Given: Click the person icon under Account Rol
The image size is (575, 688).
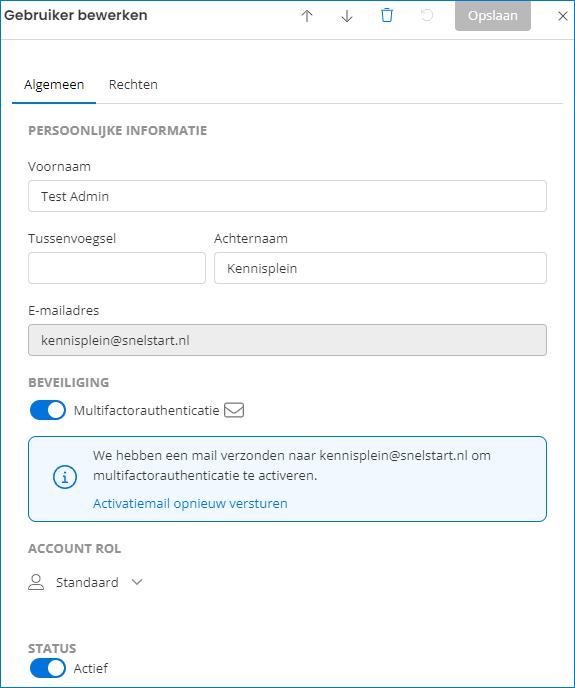Looking at the screenshot, I should pyautogui.click(x=36, y=582).
